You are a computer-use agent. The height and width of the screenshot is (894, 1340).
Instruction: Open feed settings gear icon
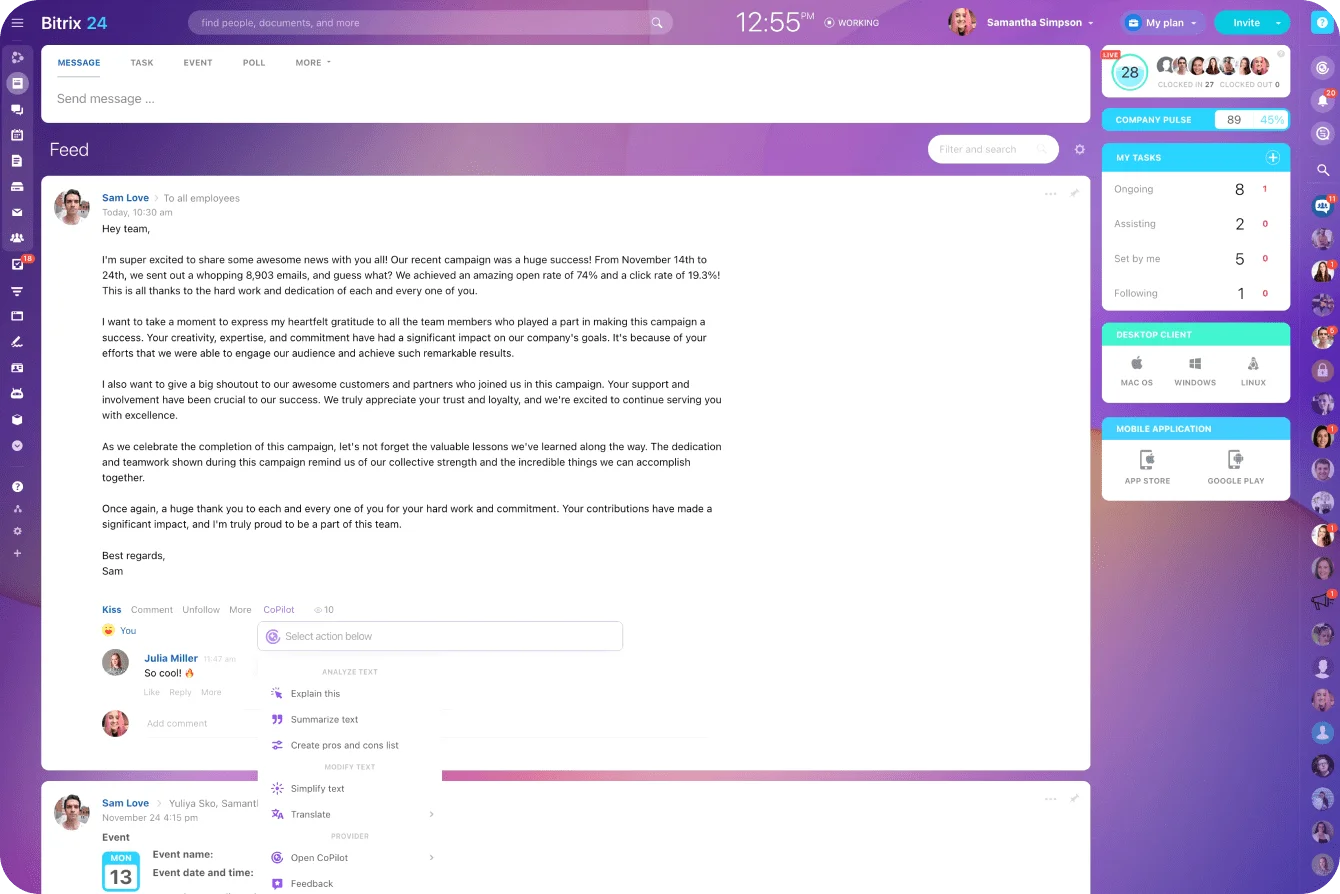(1079, 150)
